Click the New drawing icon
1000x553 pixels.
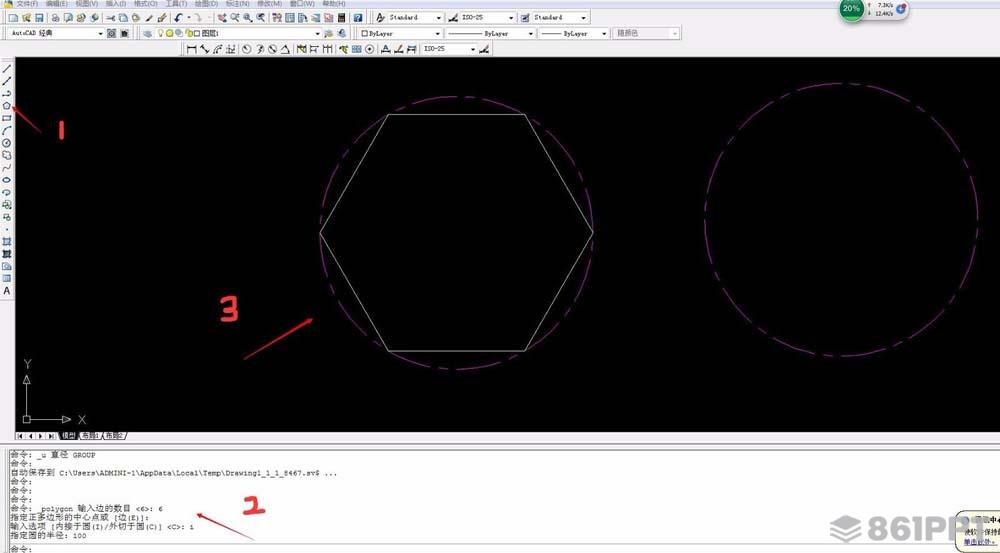[13, 18]
